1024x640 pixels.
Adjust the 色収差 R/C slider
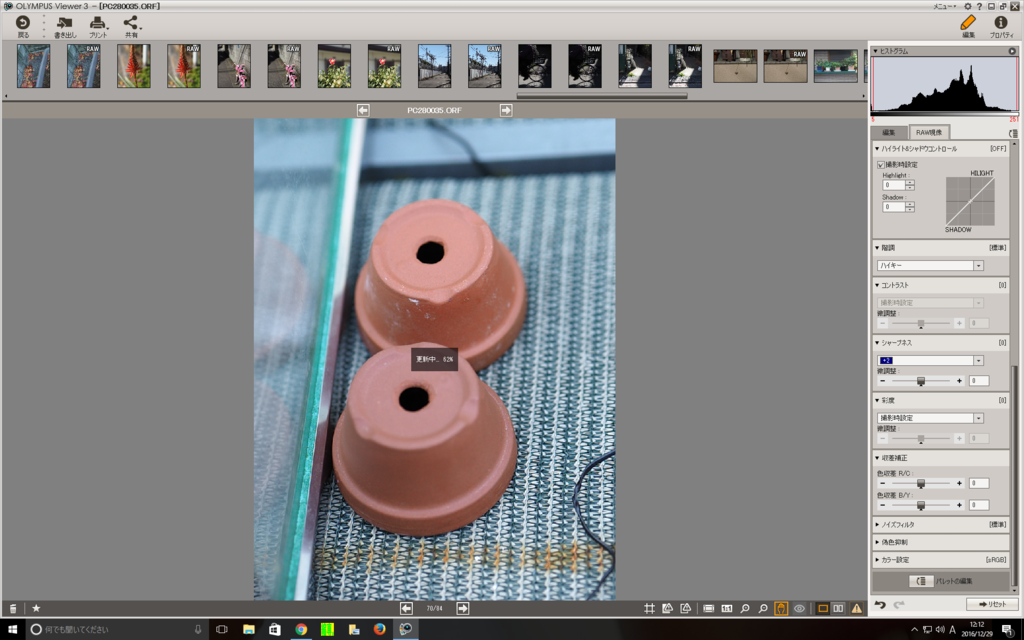pos(921,483)
